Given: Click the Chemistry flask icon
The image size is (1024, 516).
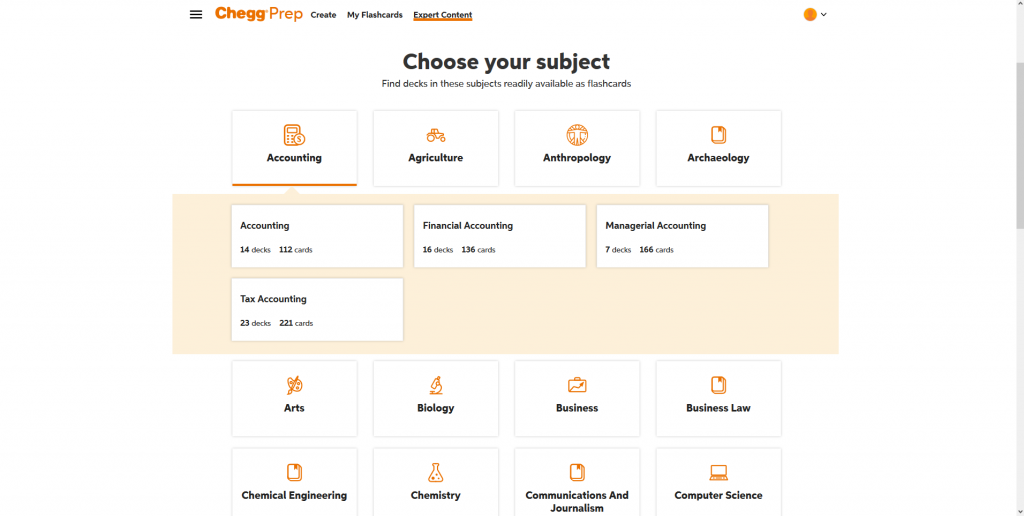Looking at the screenshot, I should click(x=436, y=473).
